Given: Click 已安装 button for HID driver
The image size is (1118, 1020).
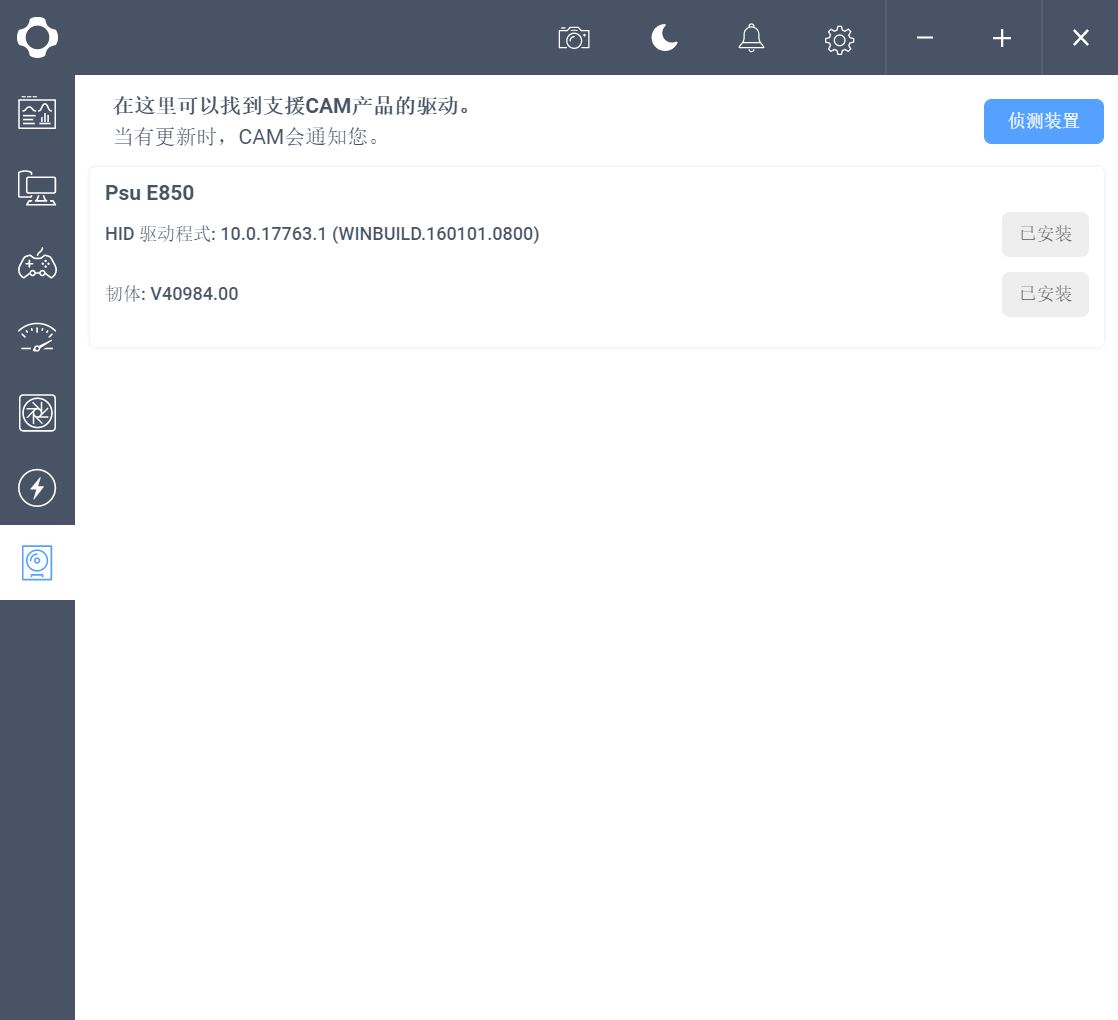Looking at the screenshot, I should [x=1045, y=234].
